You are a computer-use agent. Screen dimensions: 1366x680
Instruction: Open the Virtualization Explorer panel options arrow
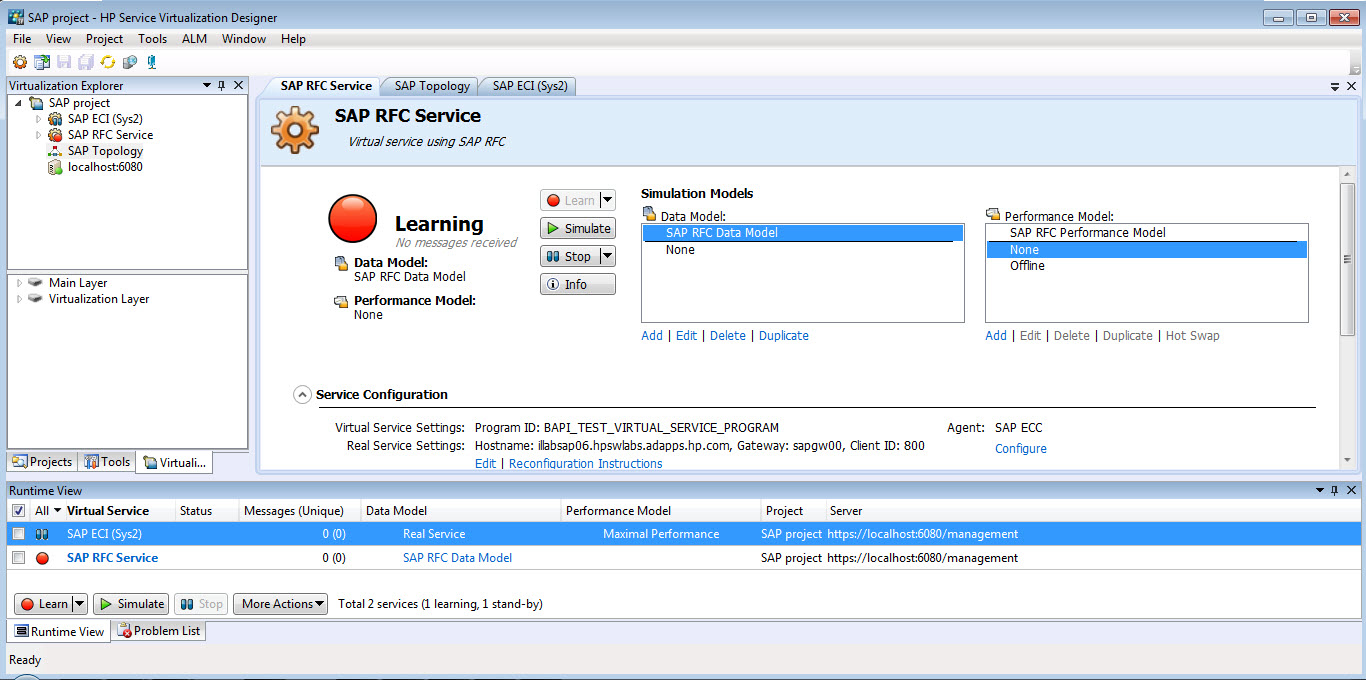coord(206,86)
